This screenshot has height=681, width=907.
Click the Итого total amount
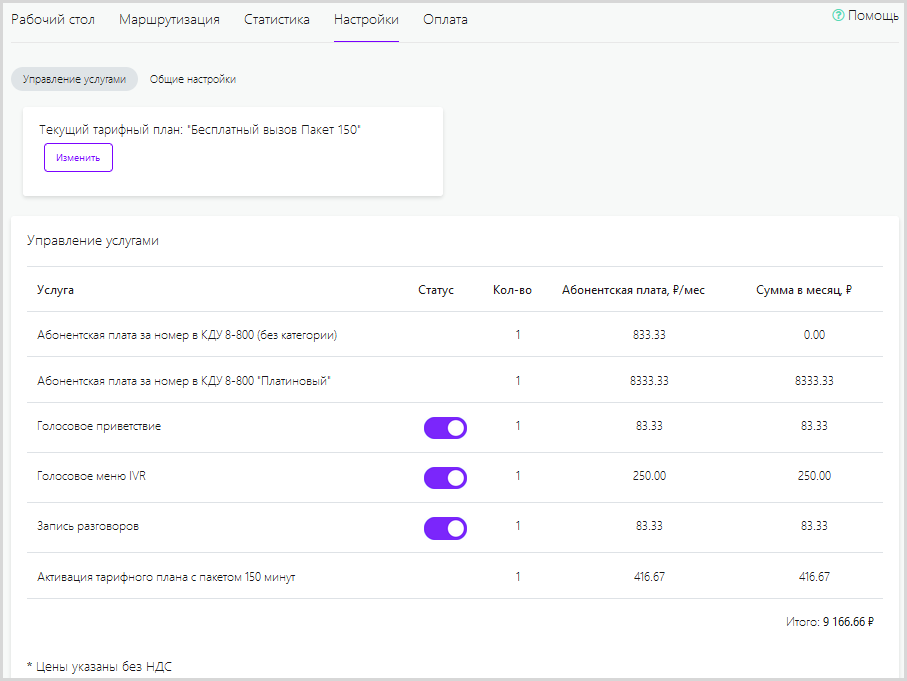[x=848, y=622]
